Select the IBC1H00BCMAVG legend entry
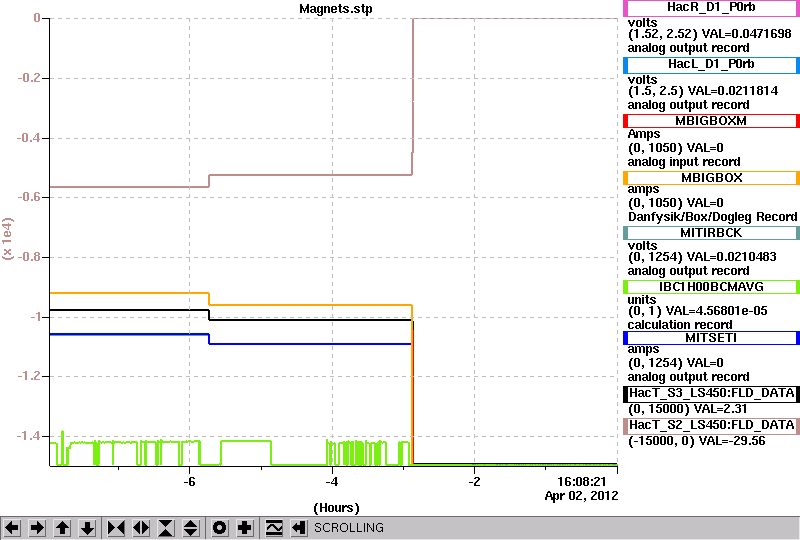 pos(711,287)
